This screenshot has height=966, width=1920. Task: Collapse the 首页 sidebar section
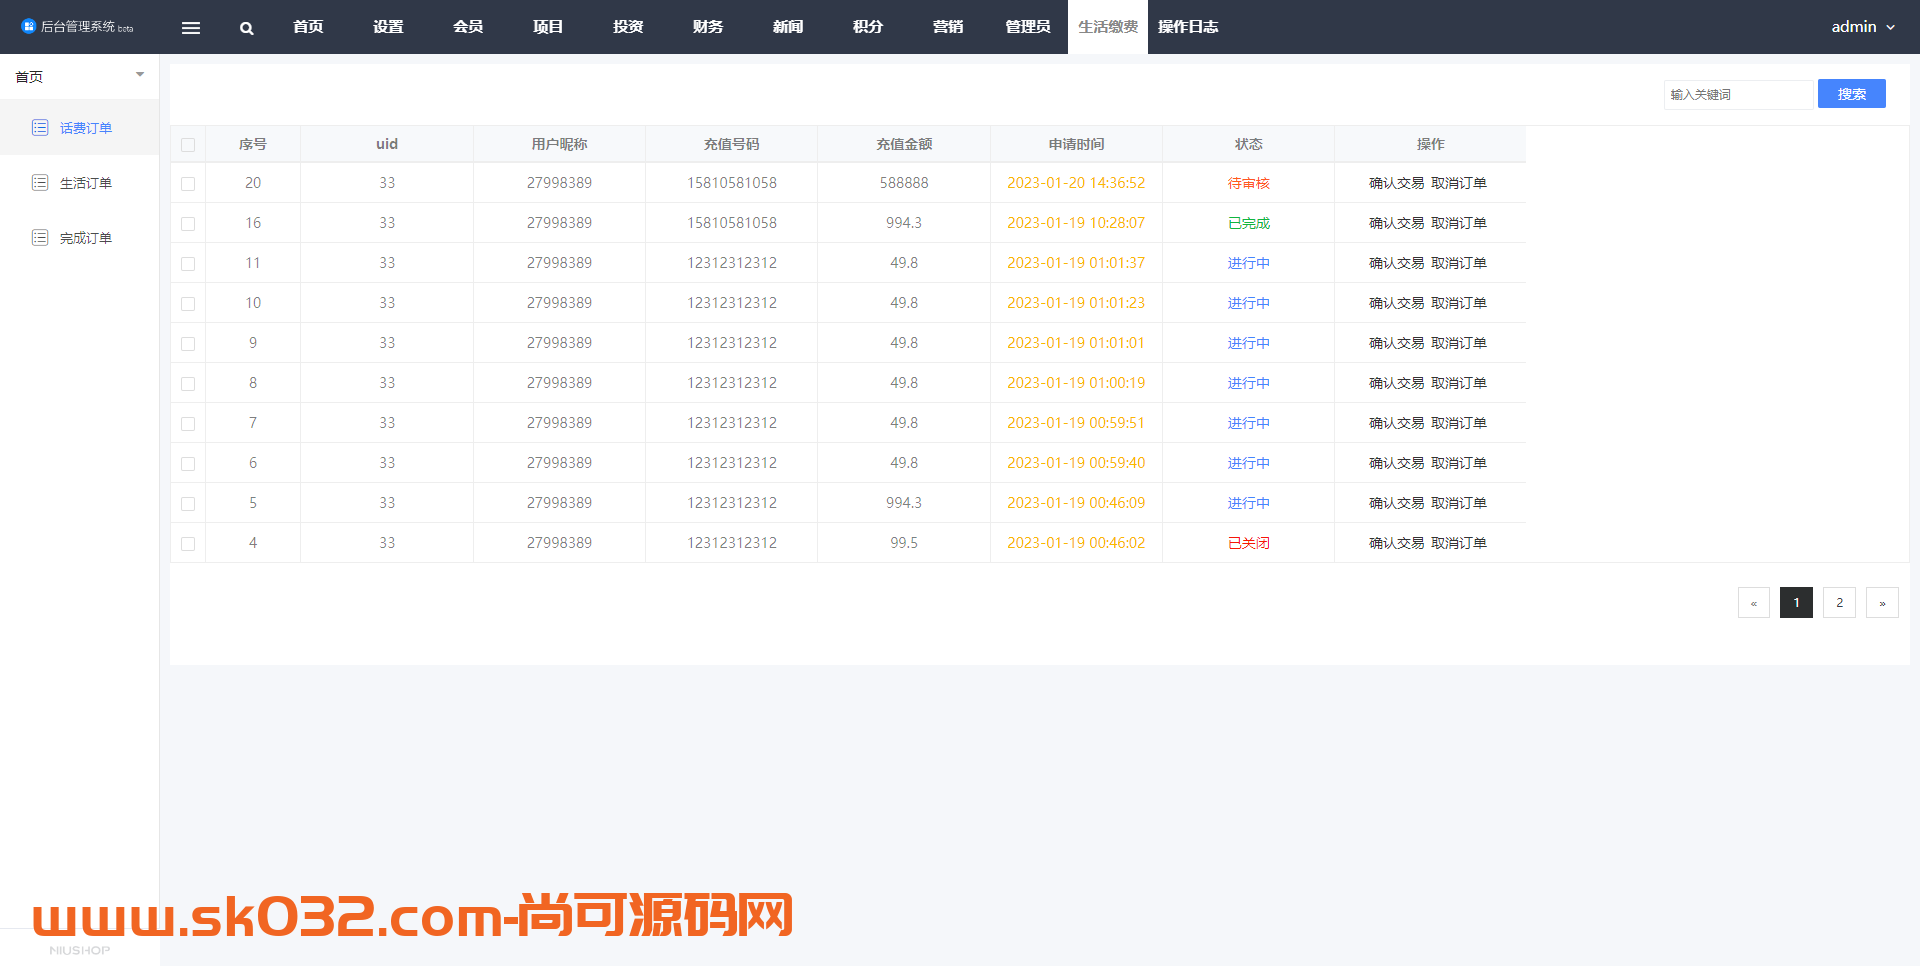(140, 75)
